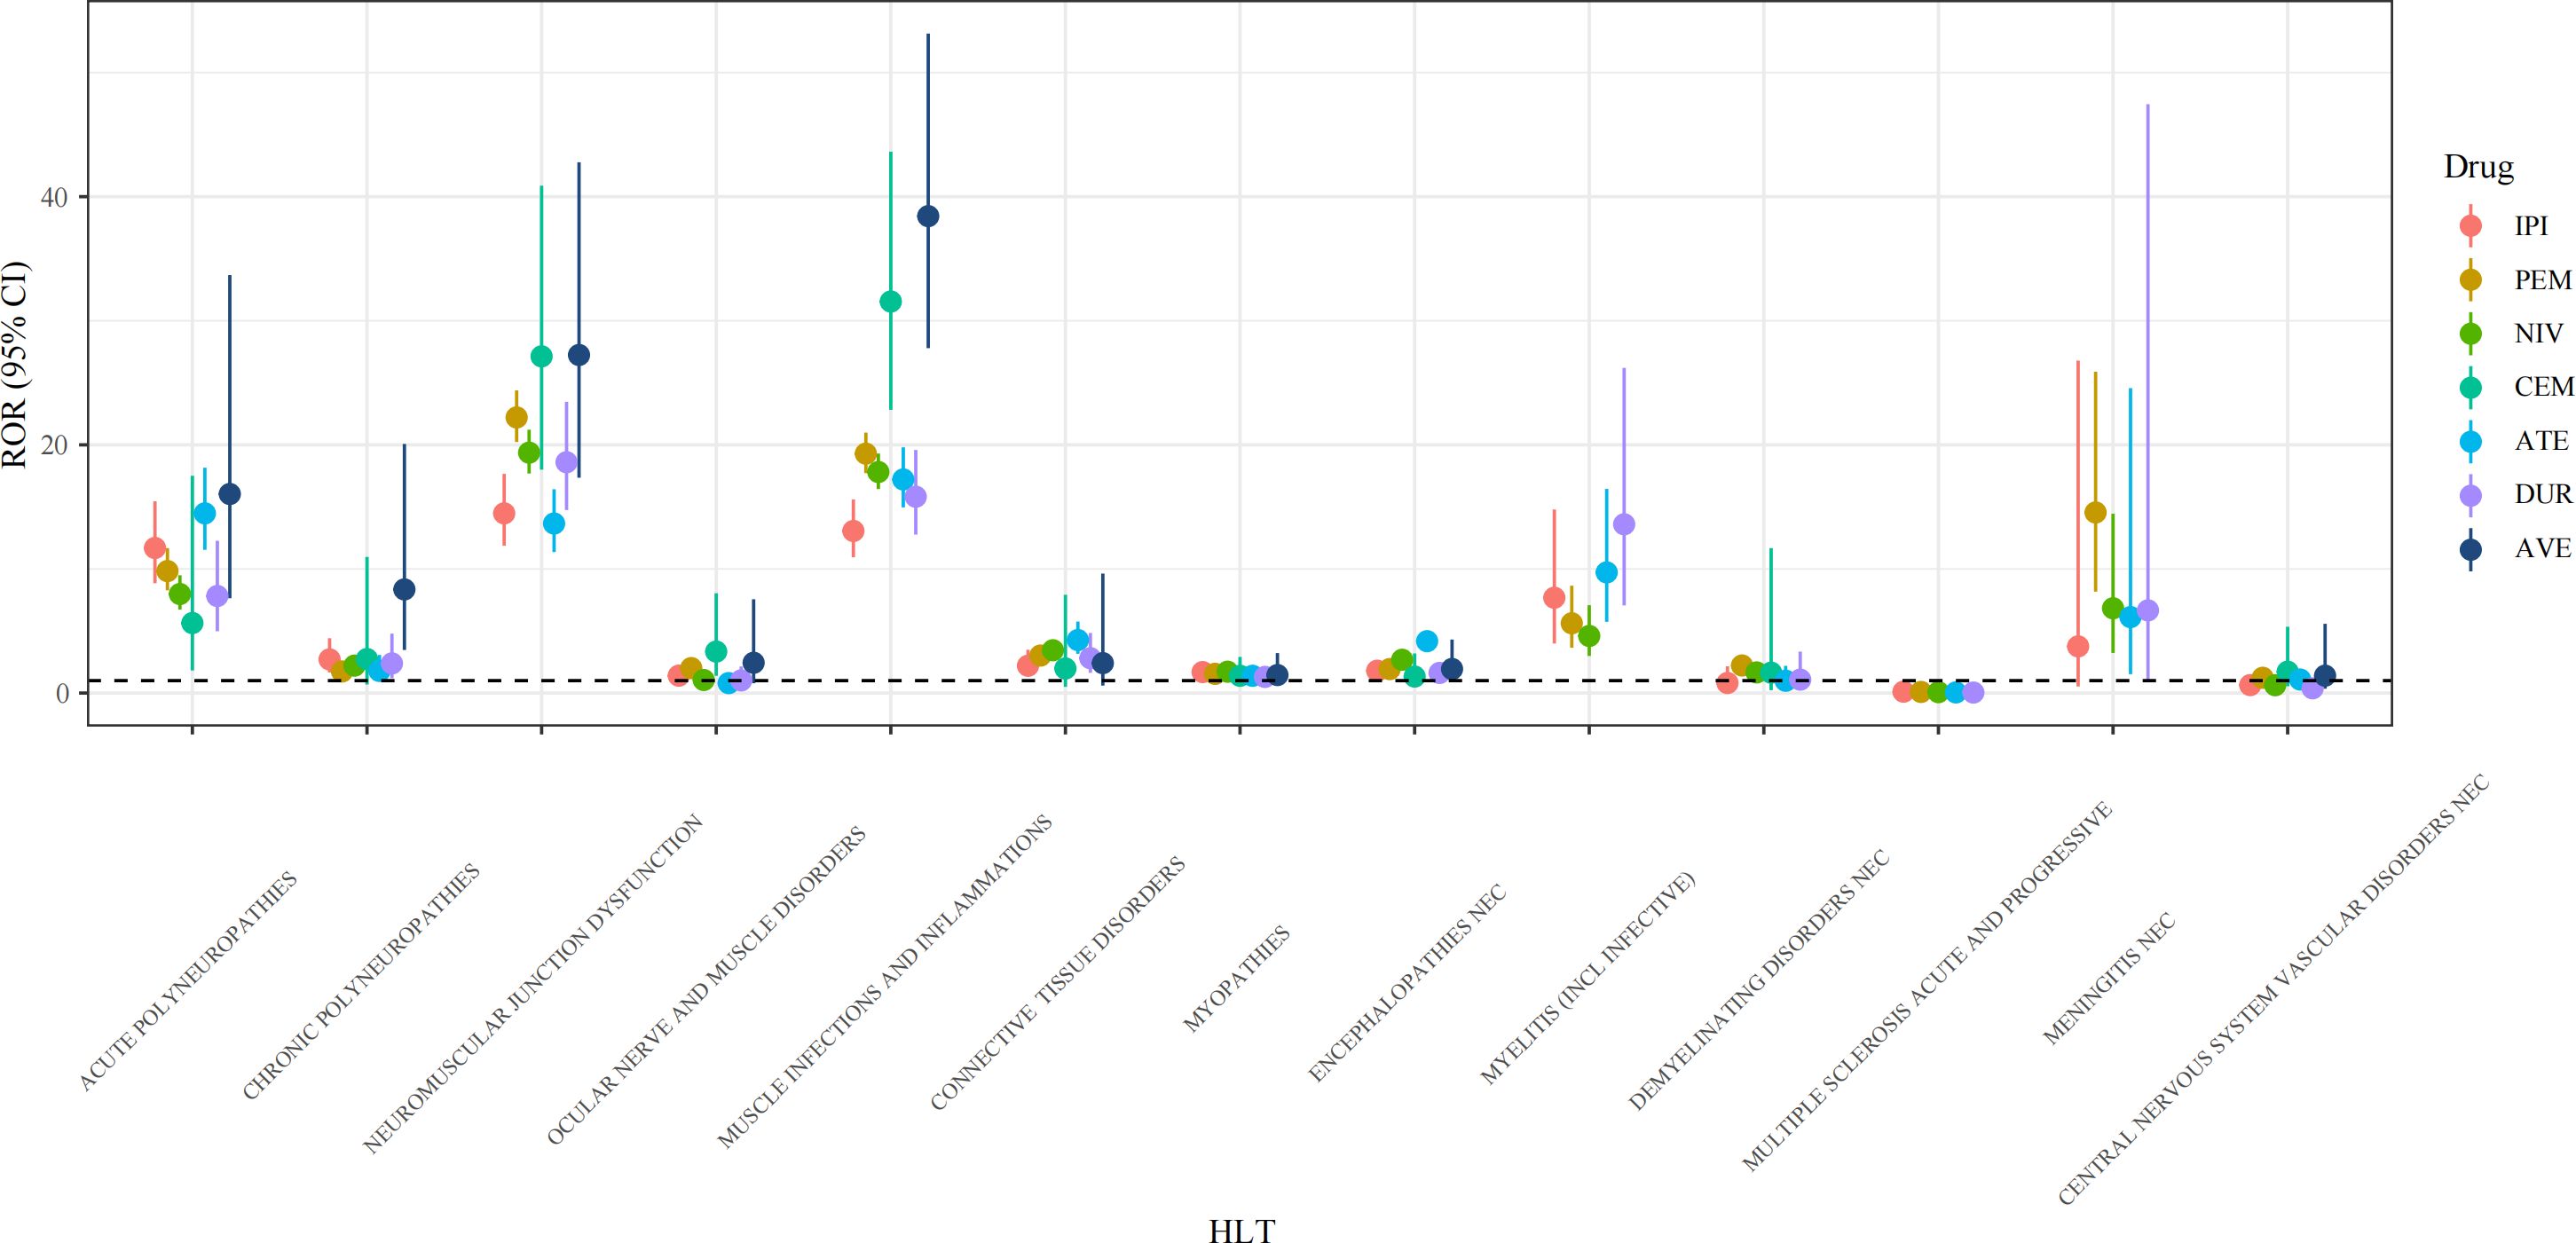2576x1243 pixels.
Task: Click the ATE legend color marker
Action: 2470,441
